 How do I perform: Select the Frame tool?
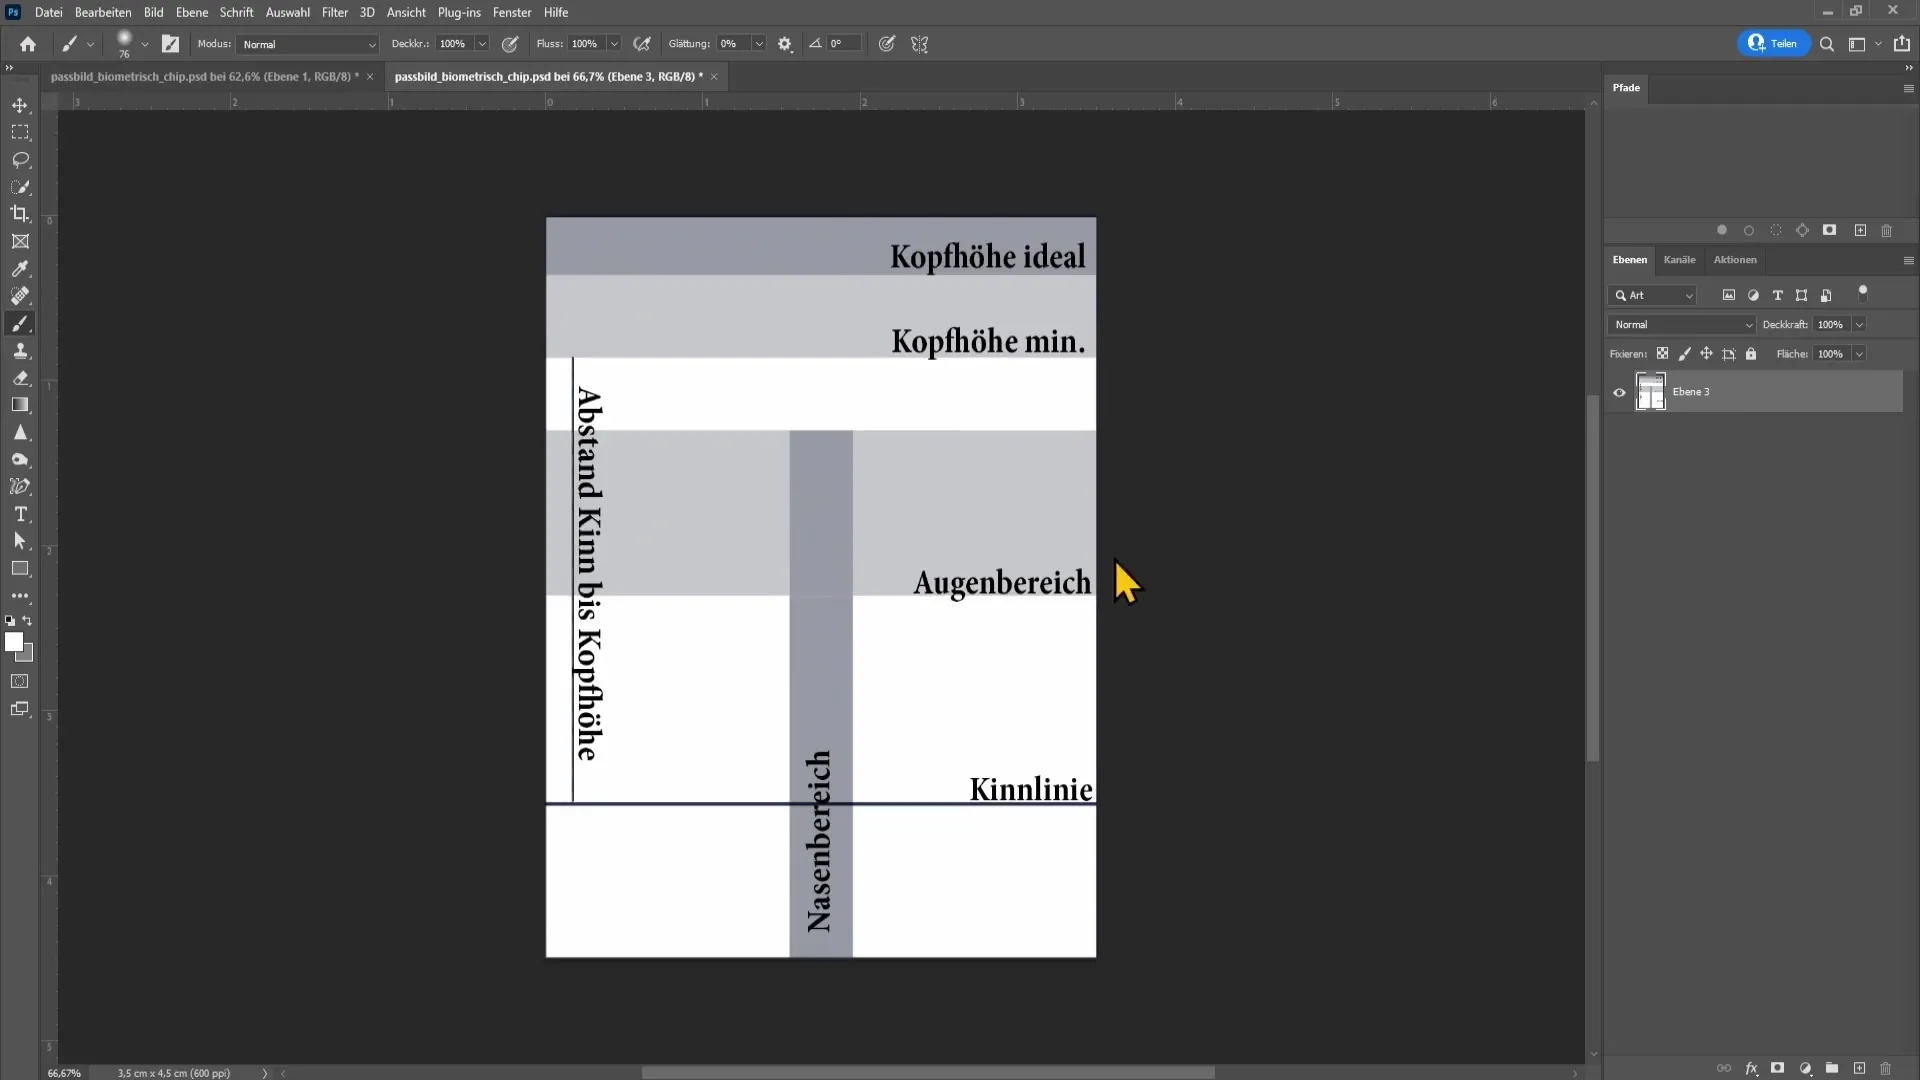20,241
